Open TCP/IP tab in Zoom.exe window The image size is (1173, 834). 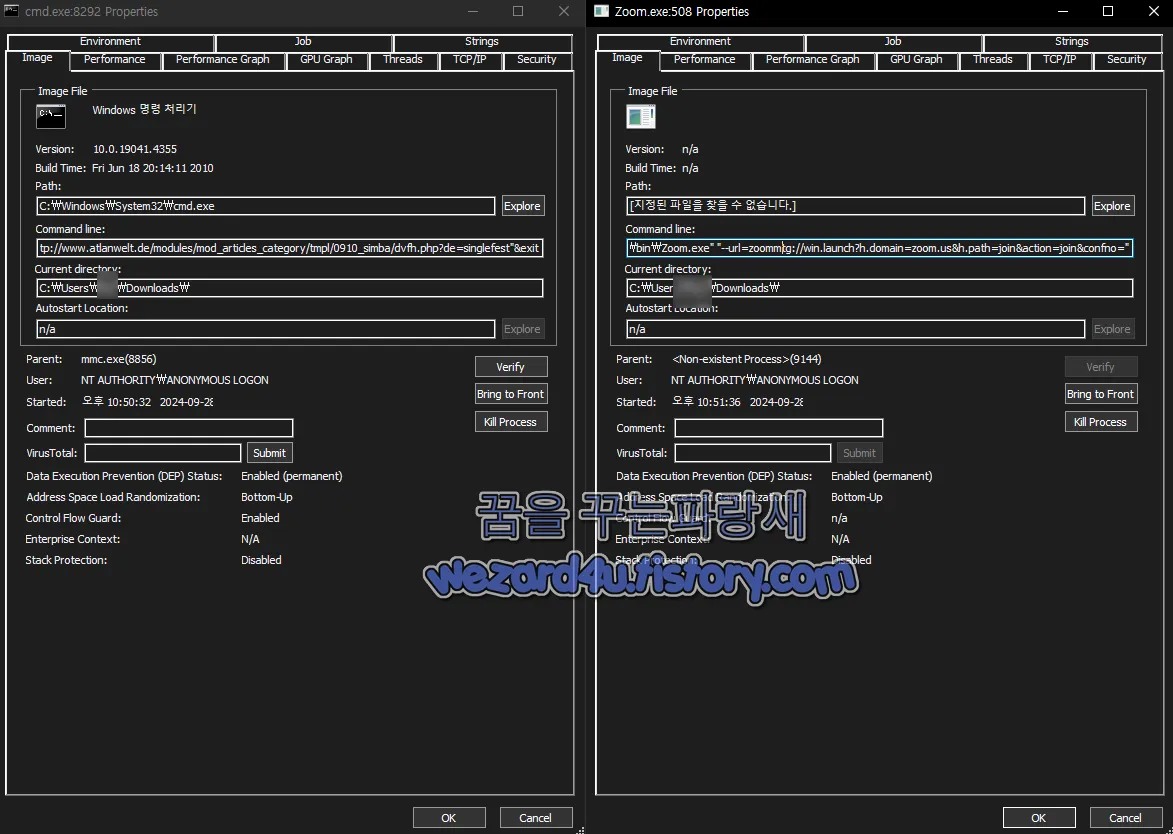[1059, 60]
